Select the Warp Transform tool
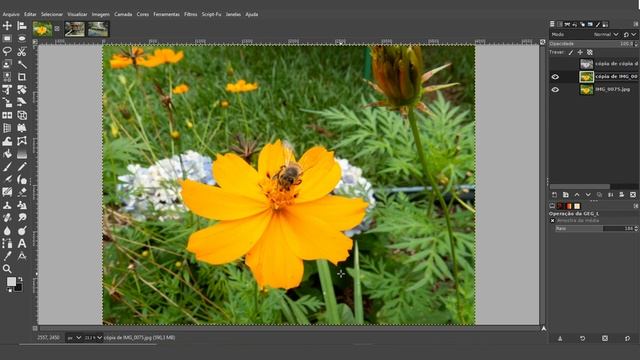This screenshot has height=360, width=640. pyautogui.click(x=7, y=141)
